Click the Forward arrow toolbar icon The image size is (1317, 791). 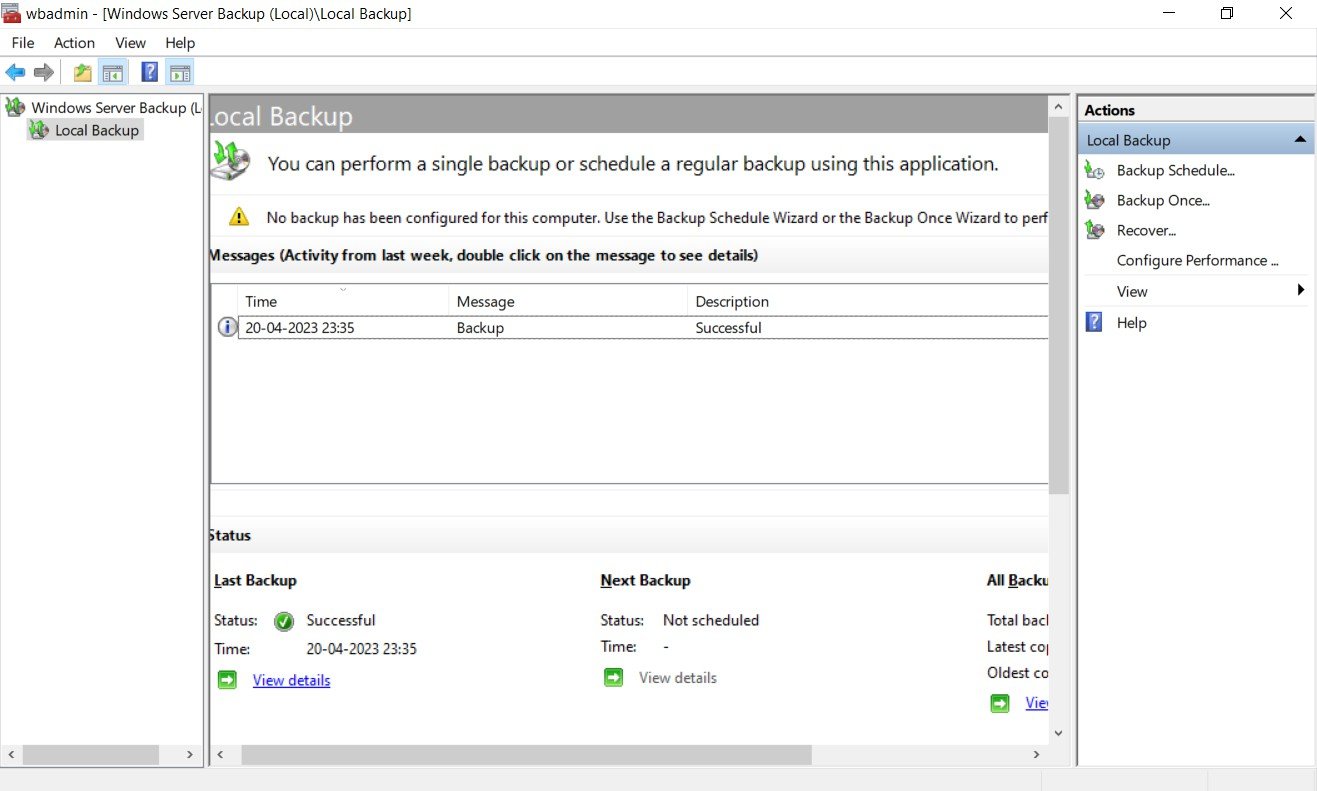click(x=43, y=72)
